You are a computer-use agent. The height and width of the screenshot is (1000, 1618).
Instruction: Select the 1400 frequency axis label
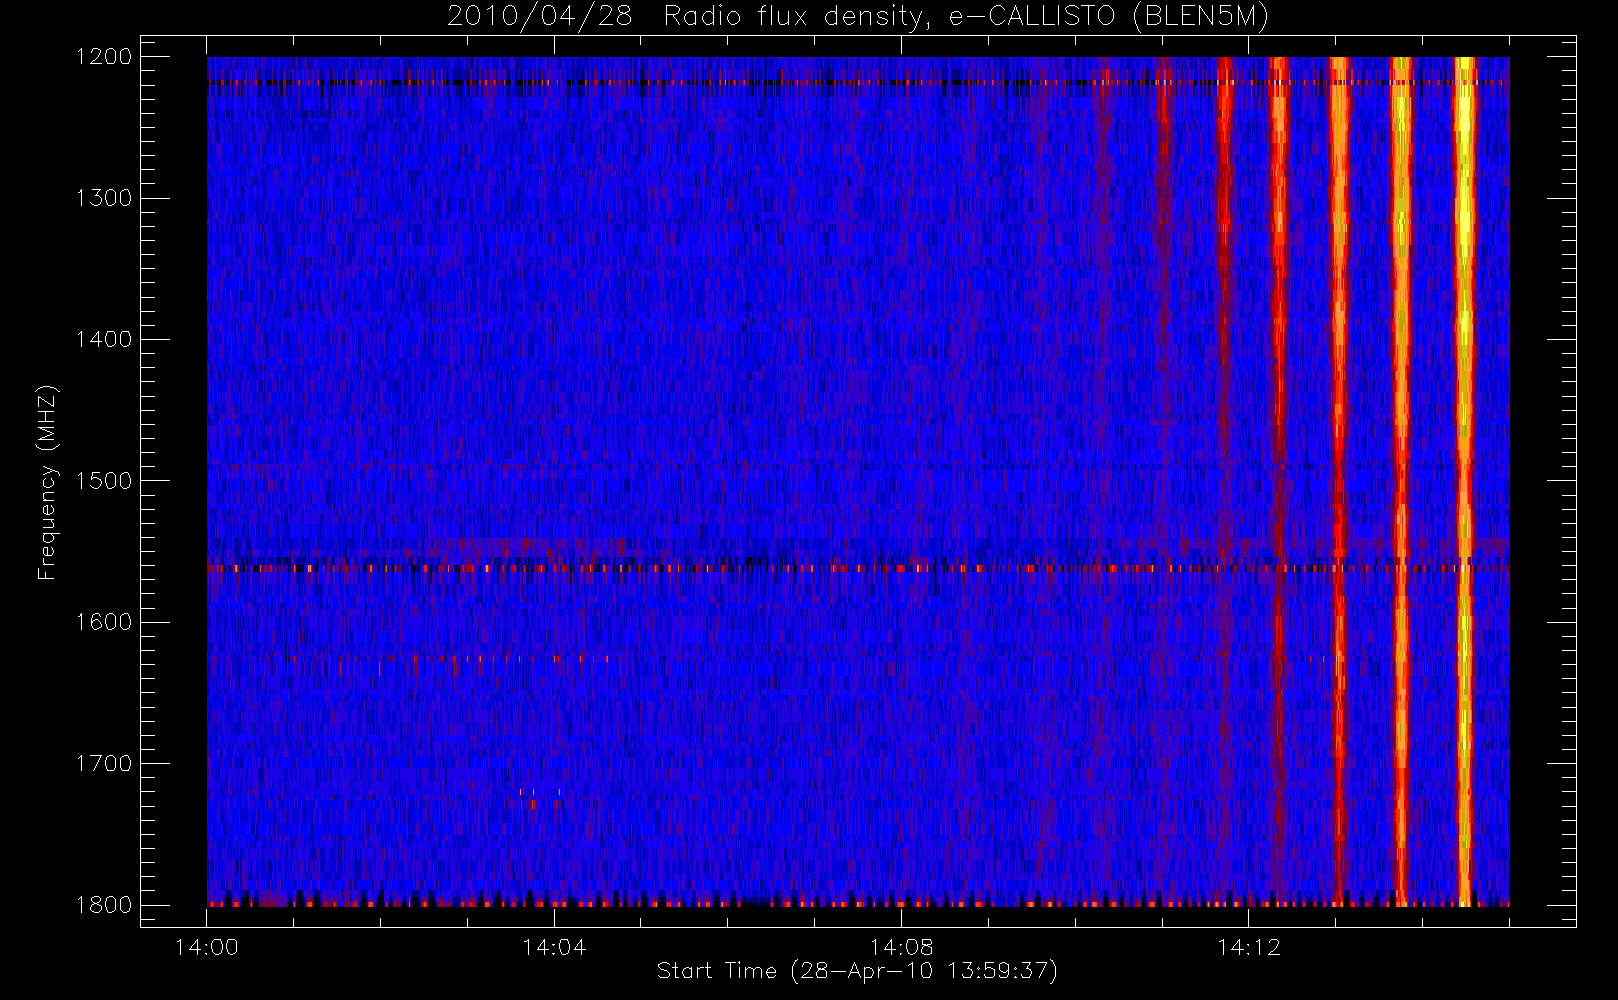tap(104, 340)
